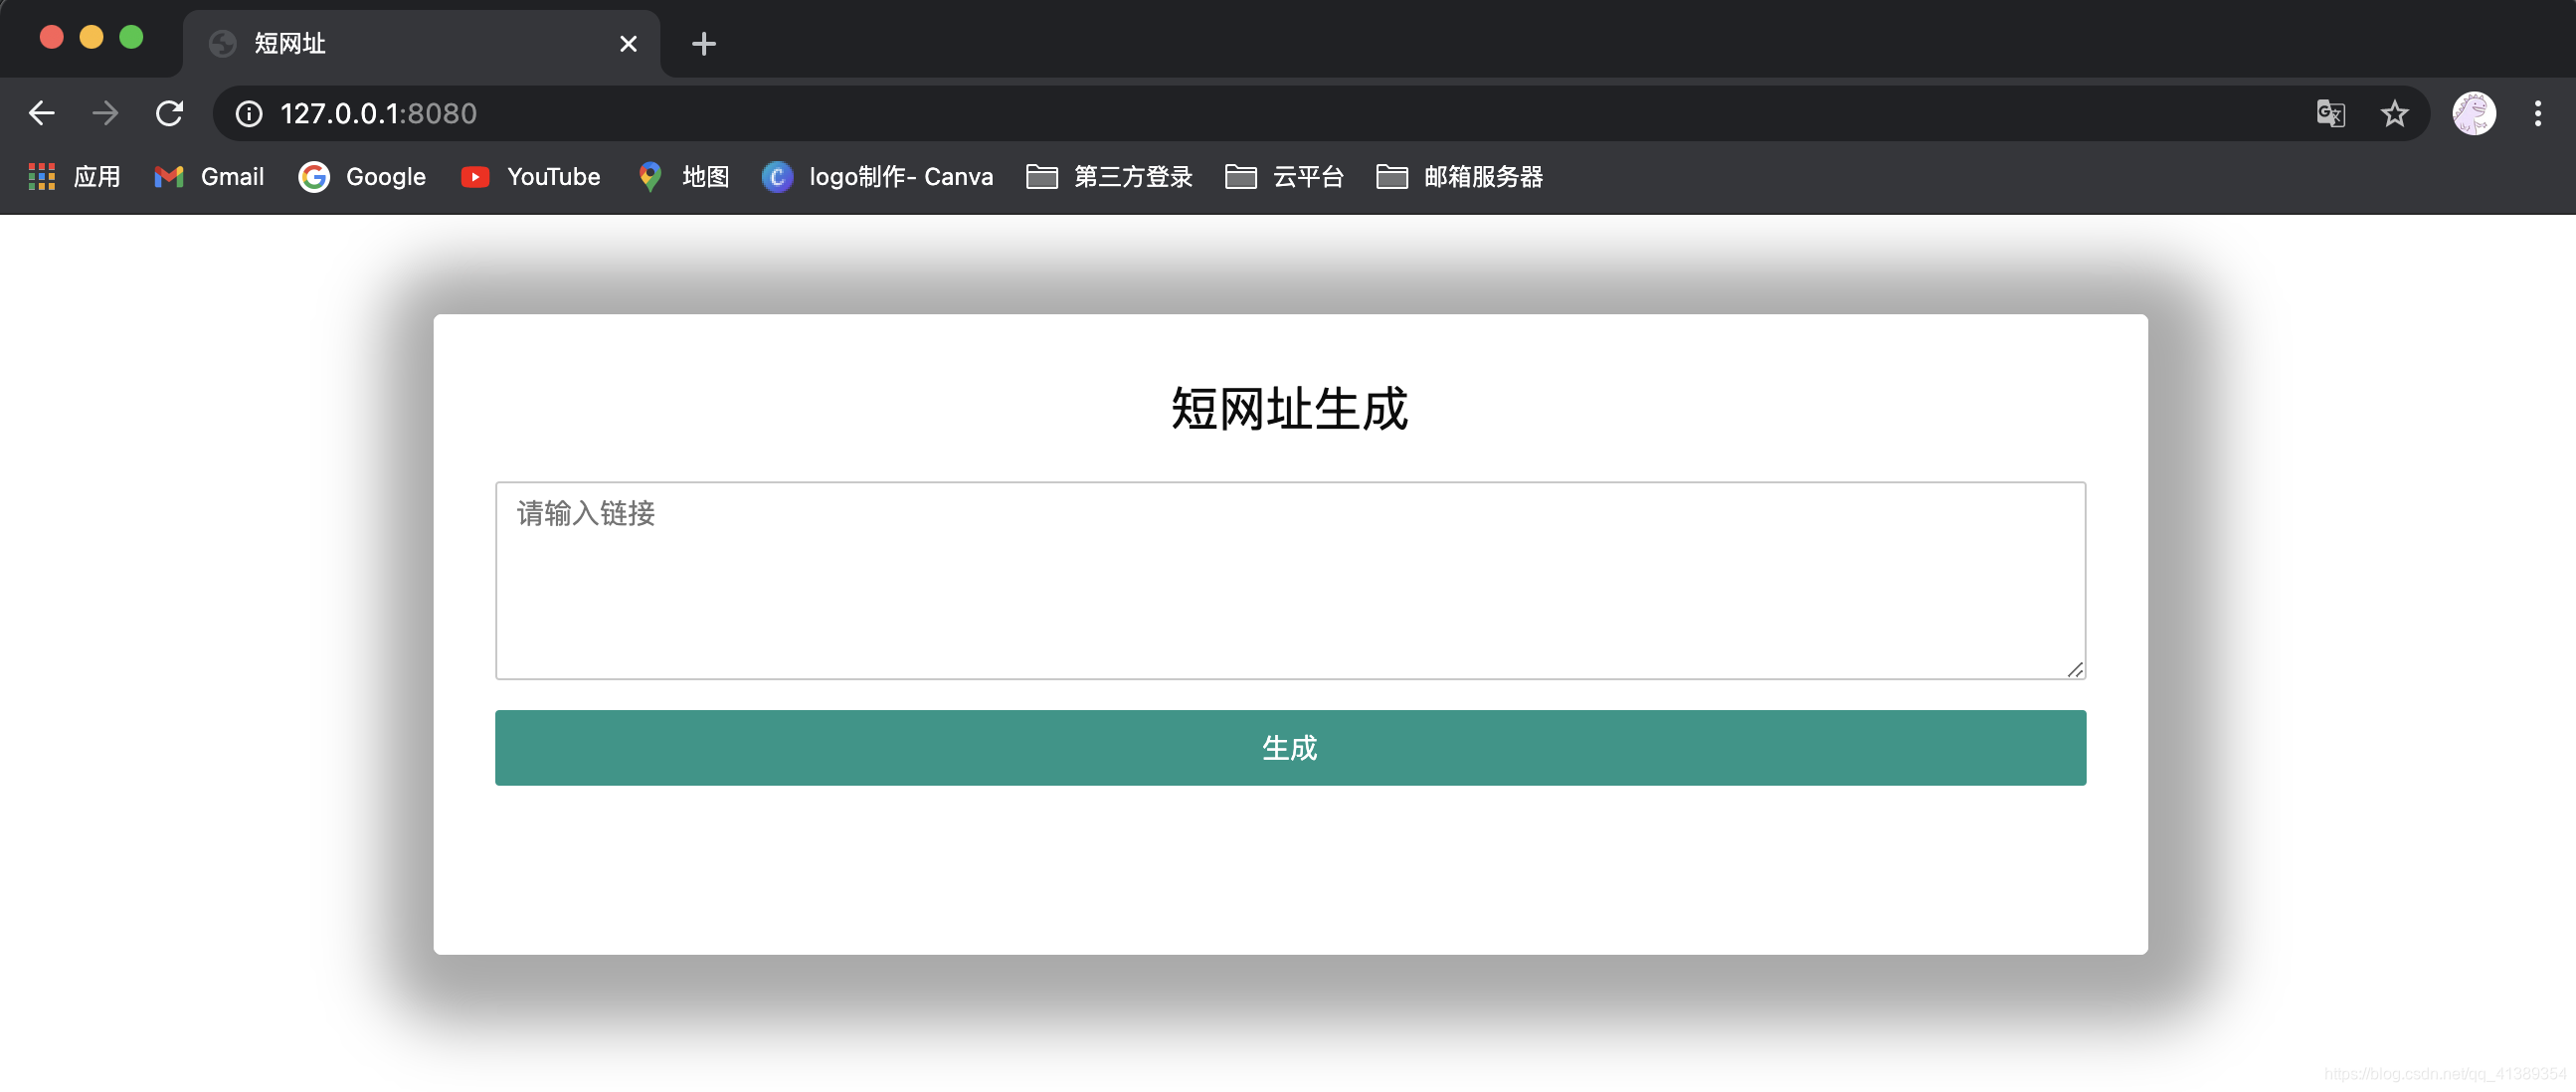Click the 生成 generate button
This screenshot has height=1092, width=2576.
(x=1290, y=747)
